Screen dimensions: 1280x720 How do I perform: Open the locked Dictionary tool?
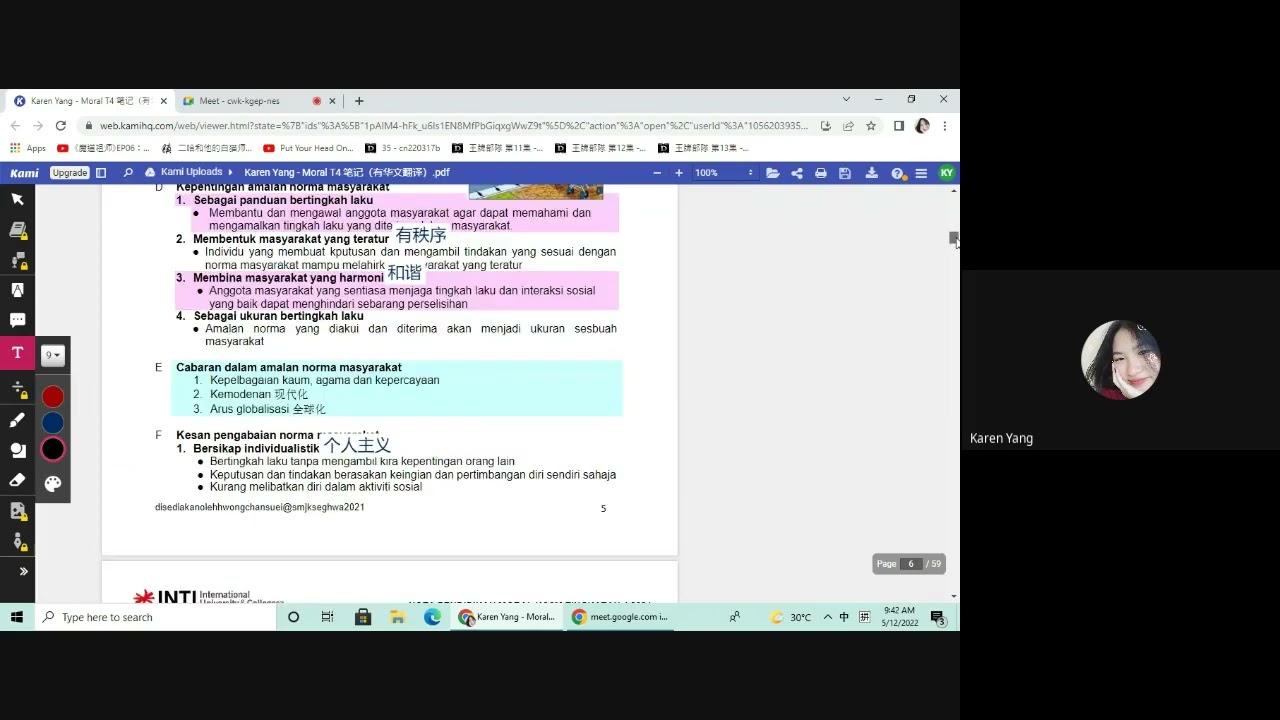tap(17, 230)
